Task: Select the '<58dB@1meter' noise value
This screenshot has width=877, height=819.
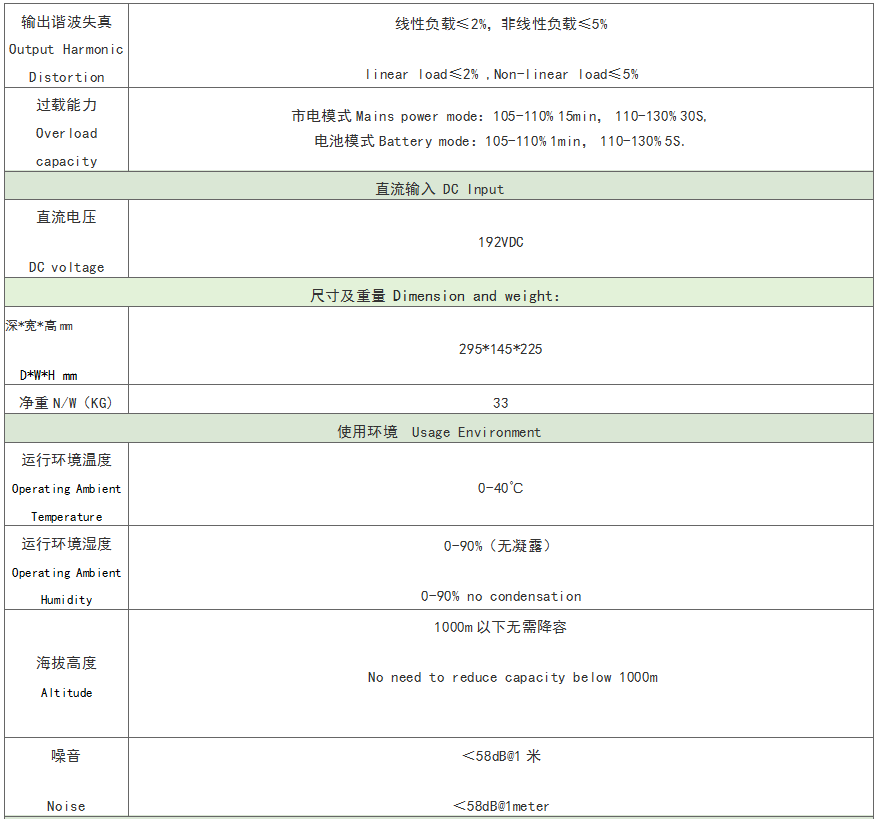Action: point(500,806)
